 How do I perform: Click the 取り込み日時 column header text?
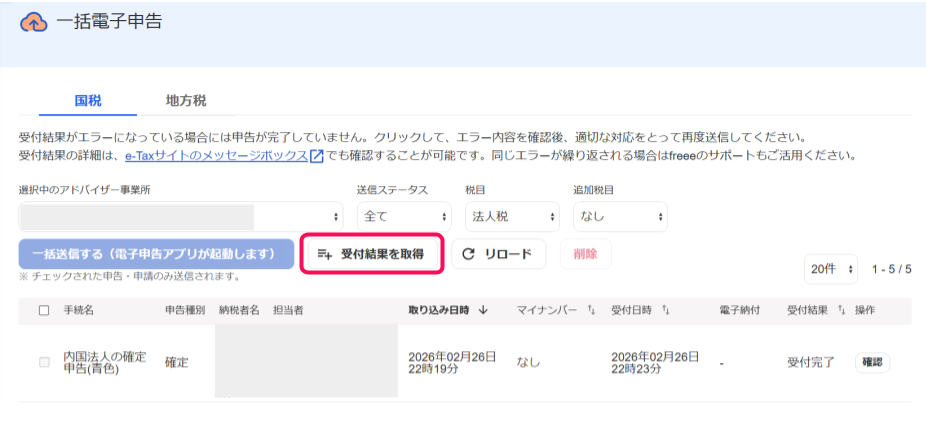(439, 310)
